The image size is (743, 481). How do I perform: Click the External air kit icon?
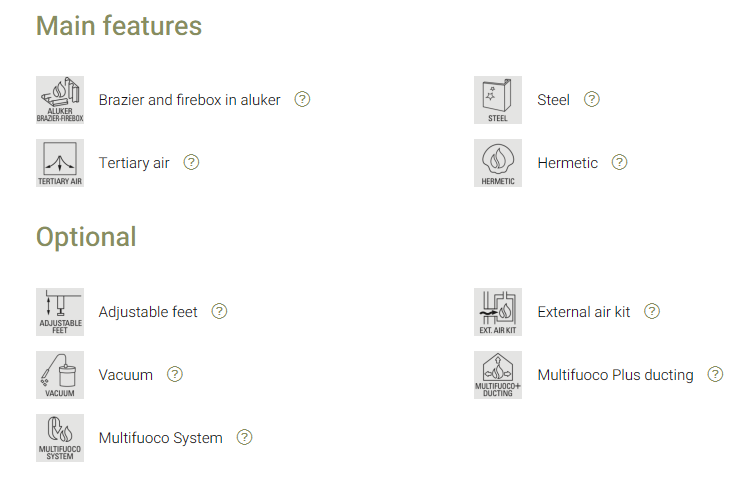pos(498,312)
